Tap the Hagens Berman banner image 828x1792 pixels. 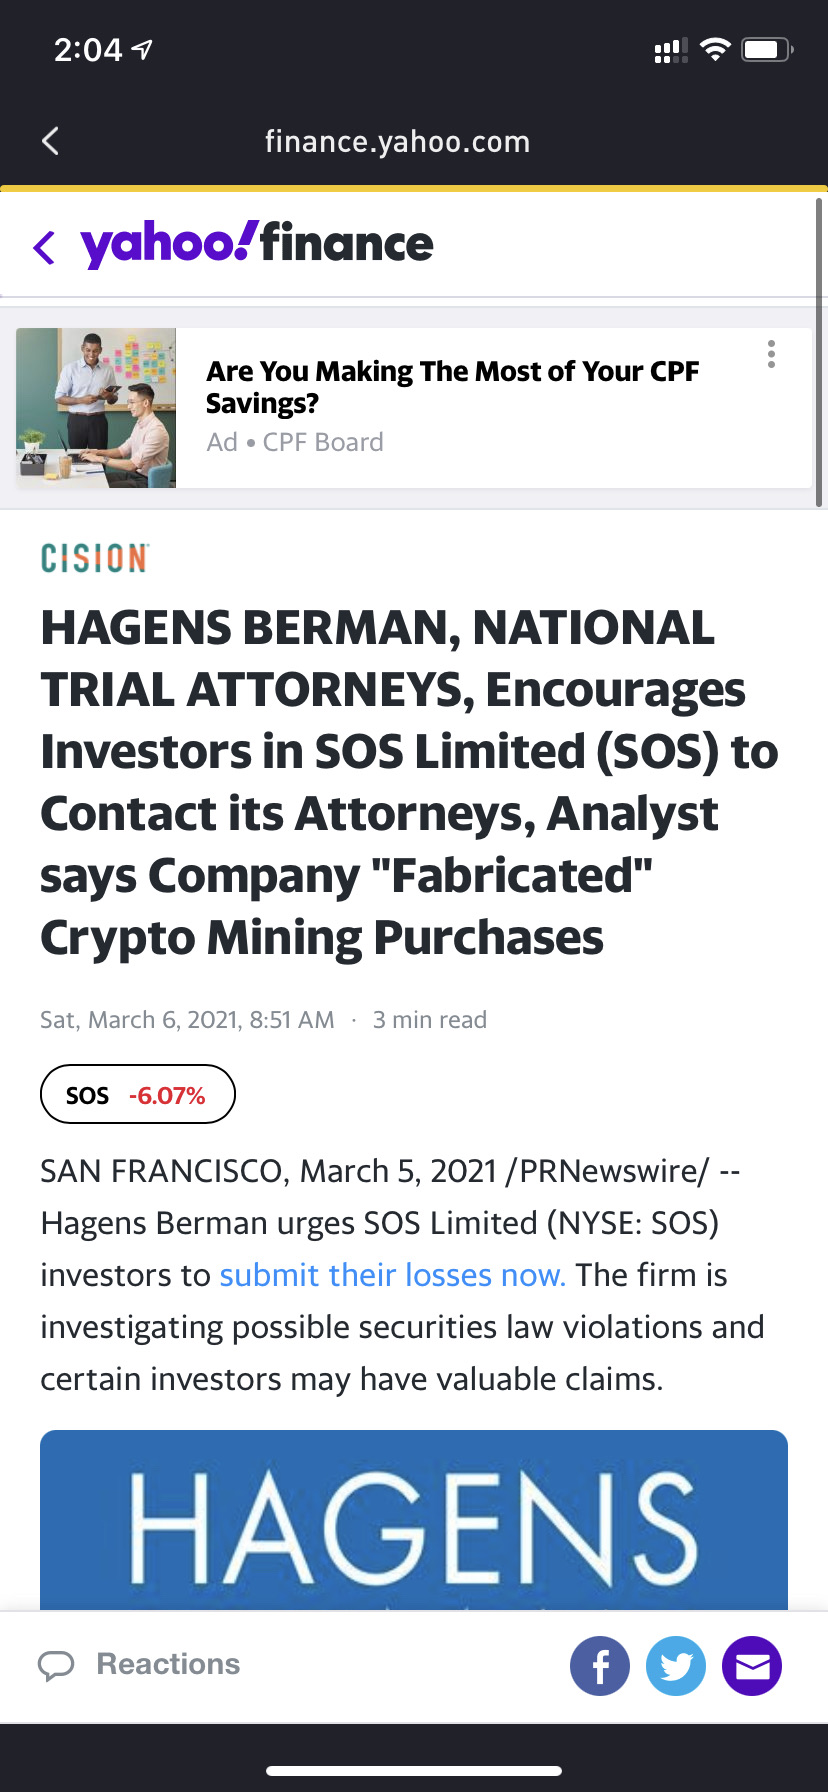coord(414,1520)
